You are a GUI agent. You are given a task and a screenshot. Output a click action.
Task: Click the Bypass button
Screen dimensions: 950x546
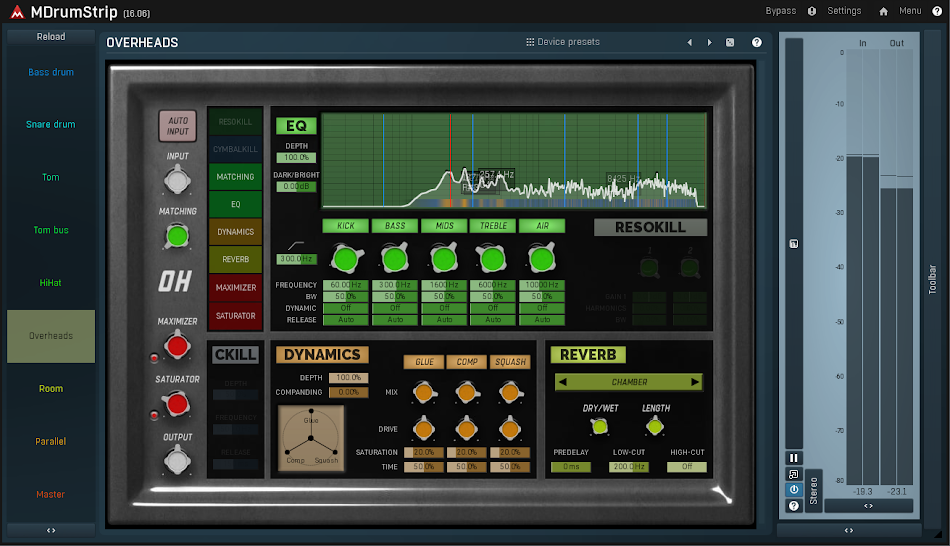[780, 11]
